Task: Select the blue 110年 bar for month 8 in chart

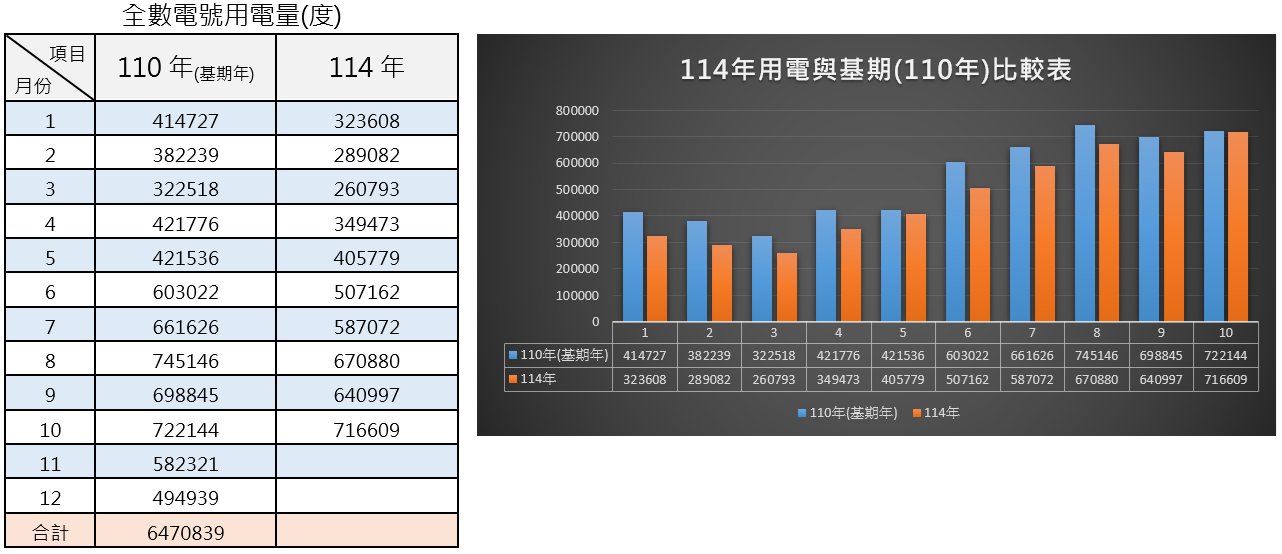Action: [x=1085, y=223]
